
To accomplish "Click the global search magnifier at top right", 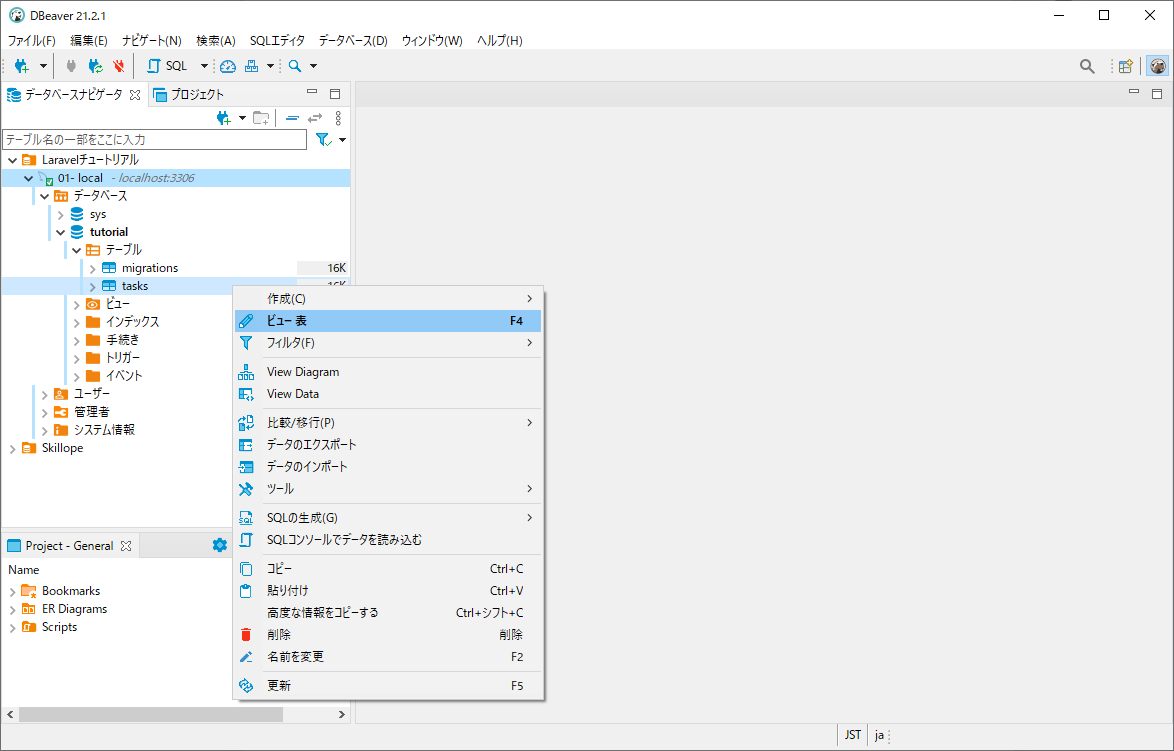I will tap(1087, 66).
